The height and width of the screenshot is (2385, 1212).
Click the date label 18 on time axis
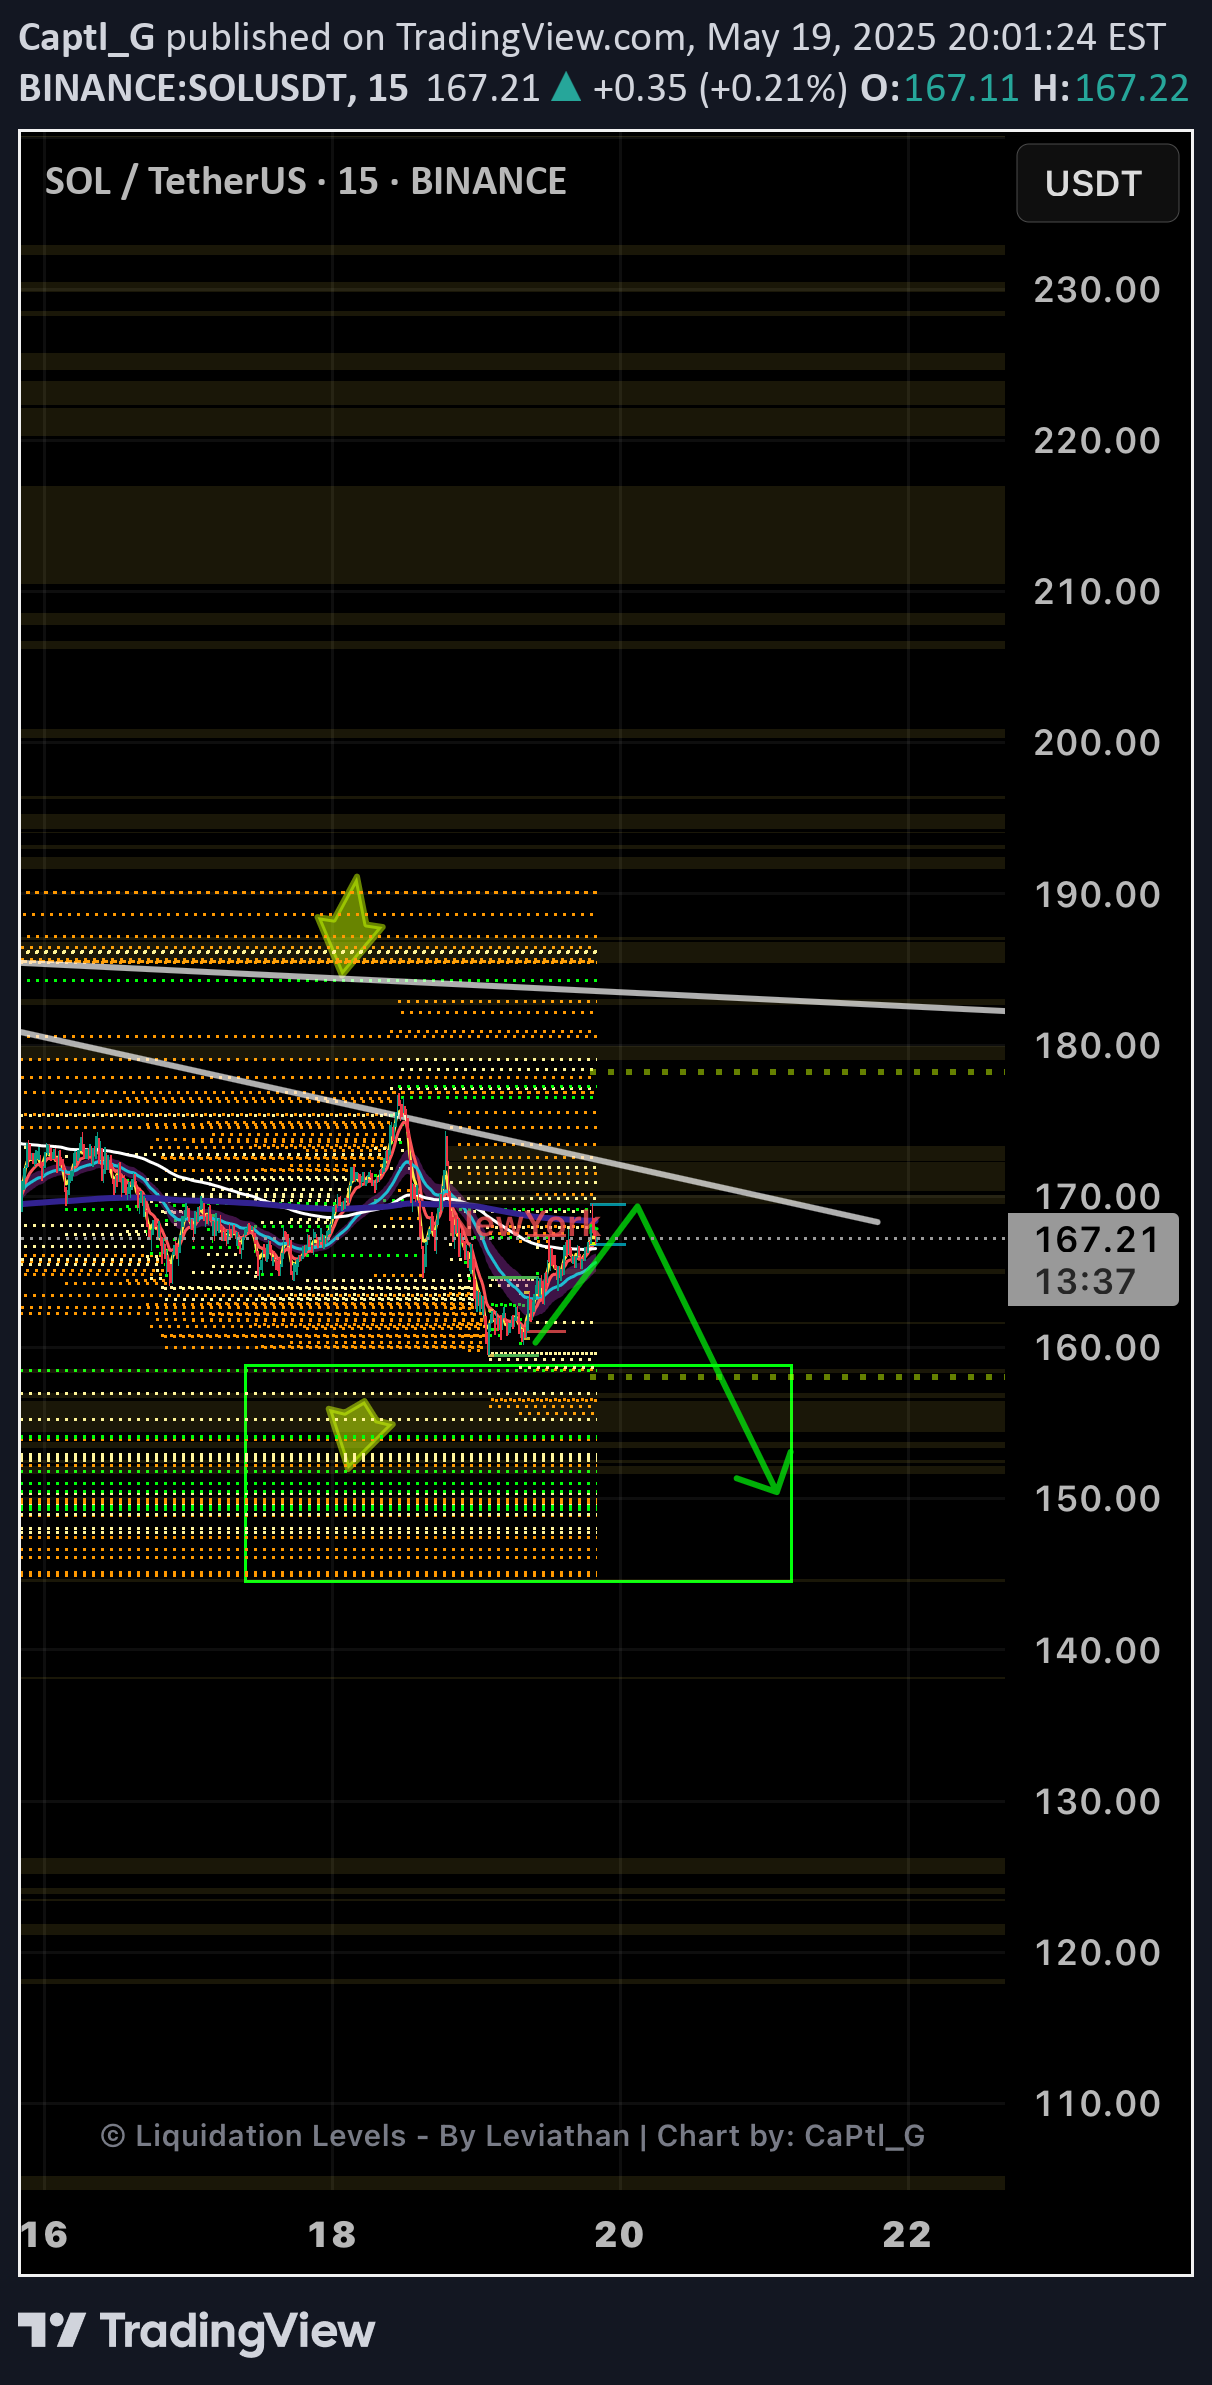tap(332, 2235)
